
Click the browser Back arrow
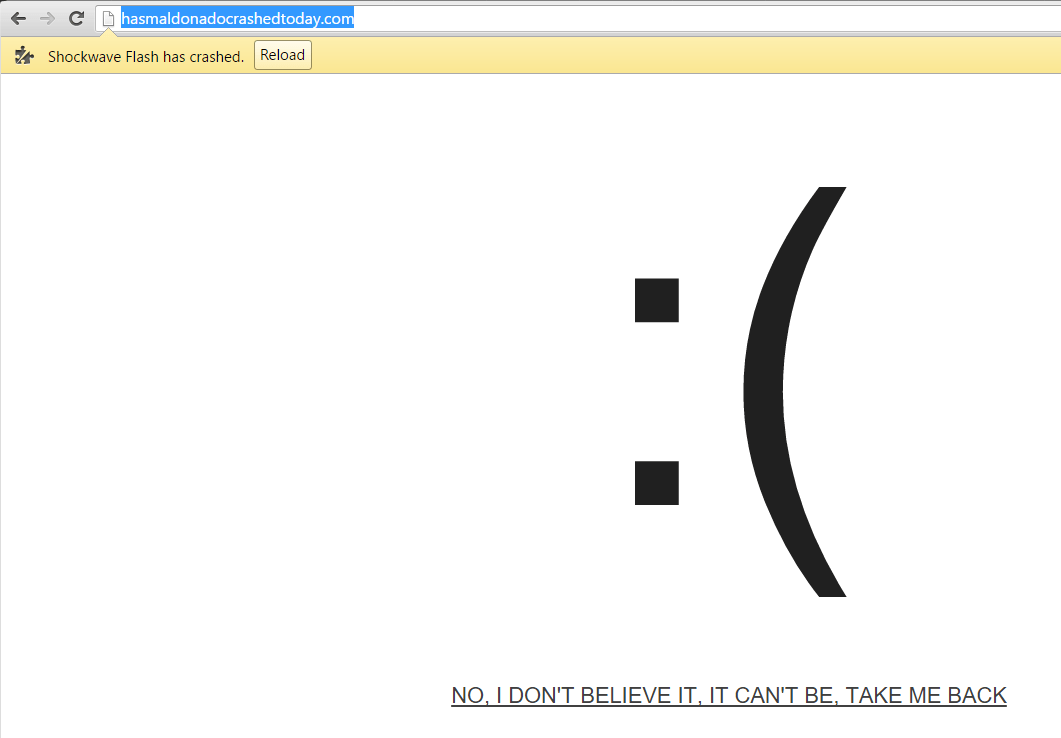coord(18,18)
